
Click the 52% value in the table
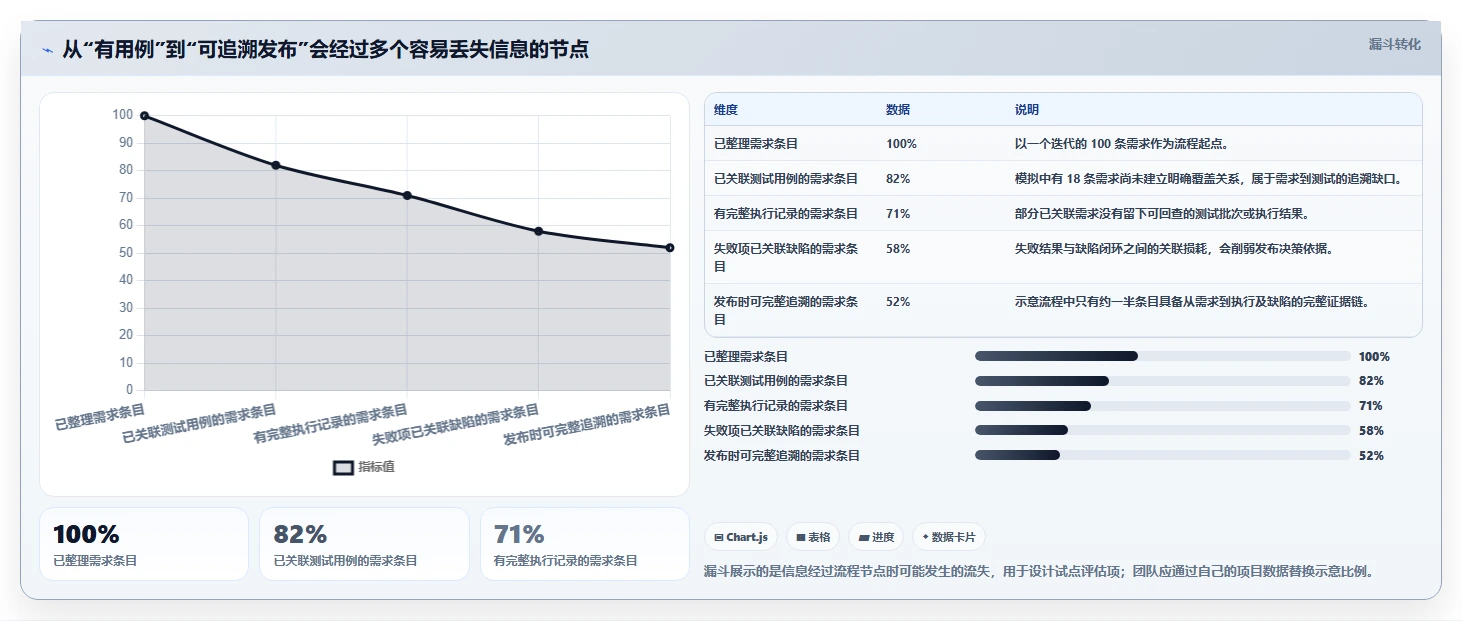(x=898, y=301)
